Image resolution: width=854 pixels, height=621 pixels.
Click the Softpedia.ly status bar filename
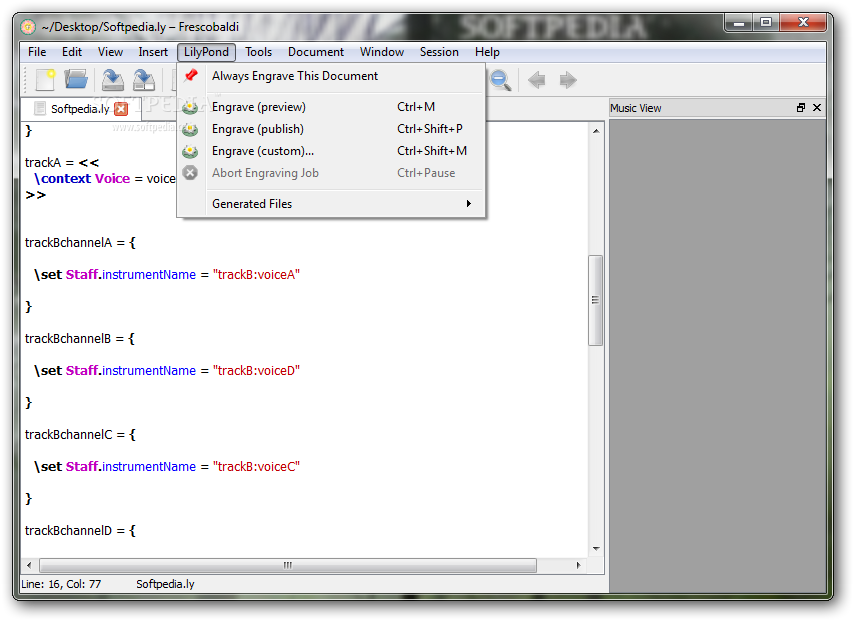pyautogui.click(x=165, y=584)
